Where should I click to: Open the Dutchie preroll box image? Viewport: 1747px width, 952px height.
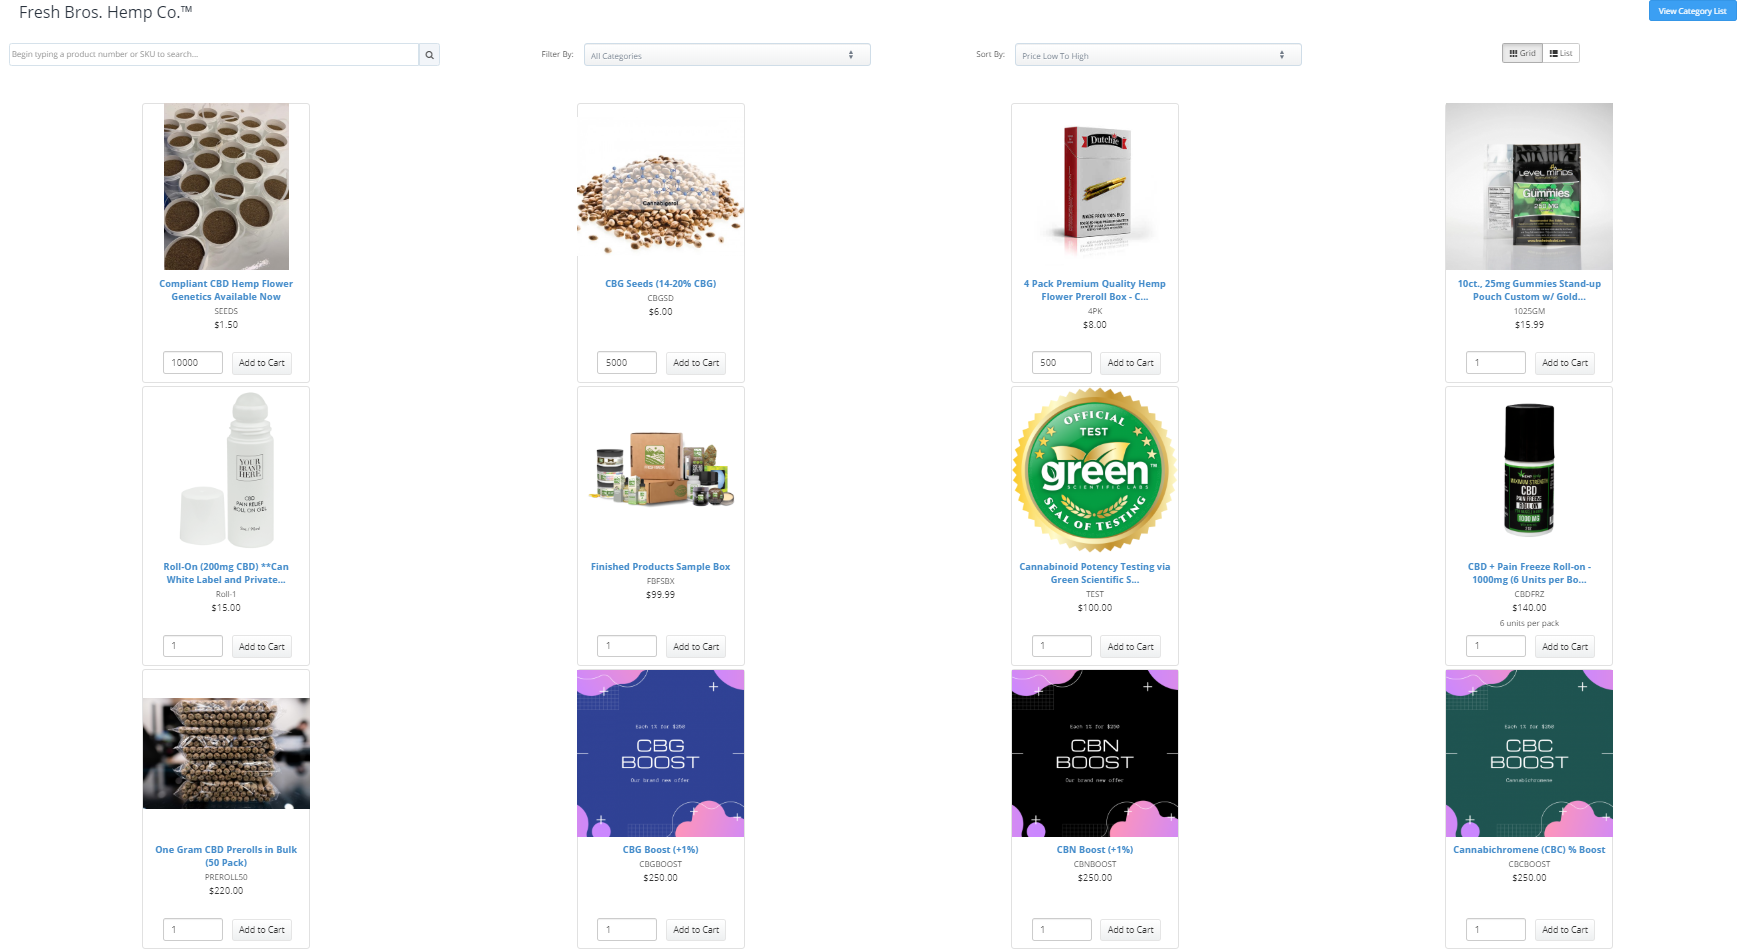click(1095, 187)
